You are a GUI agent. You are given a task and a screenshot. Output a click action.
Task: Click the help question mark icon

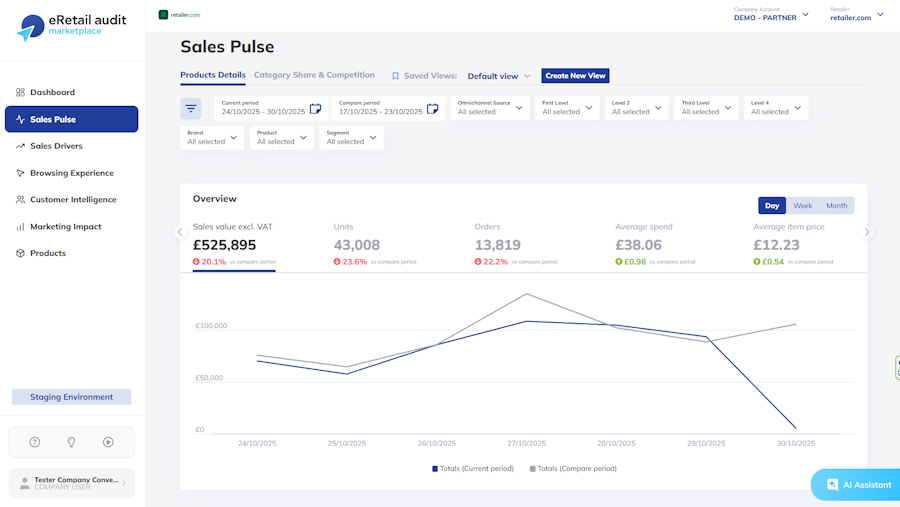tap(34, 442)
